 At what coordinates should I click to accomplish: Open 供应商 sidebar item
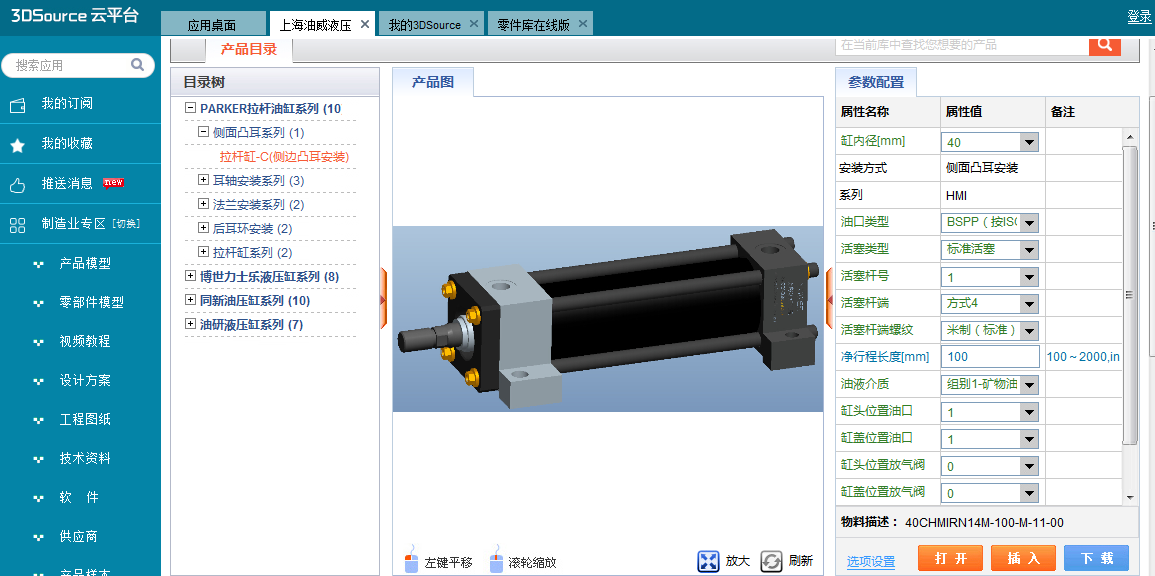78,537
